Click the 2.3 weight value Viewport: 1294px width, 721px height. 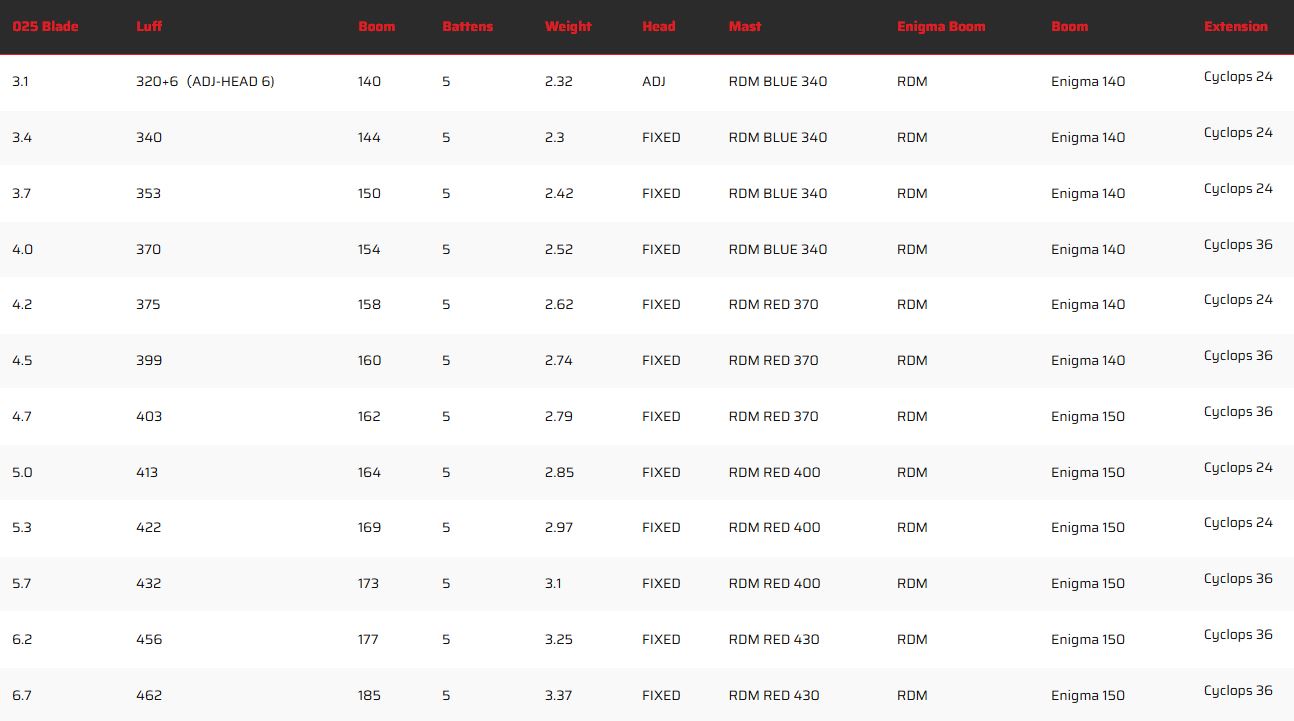coord(555,138)
